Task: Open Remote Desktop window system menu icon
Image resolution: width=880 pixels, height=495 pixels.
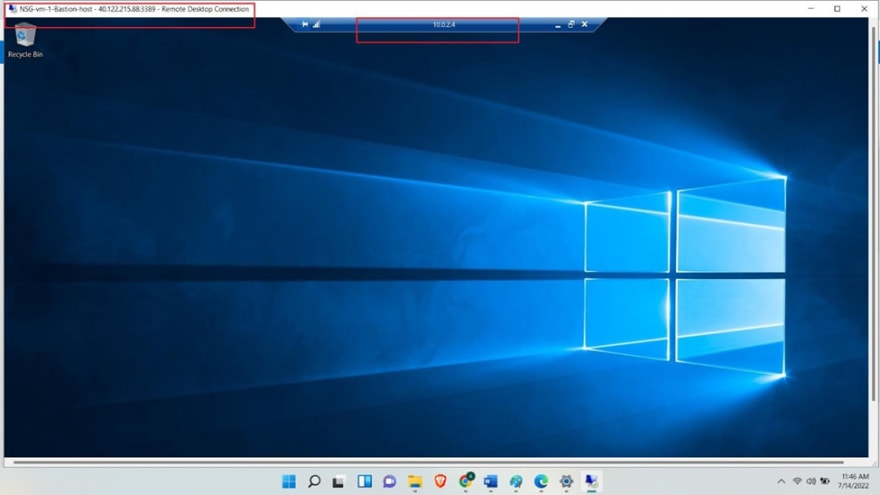Action: (x=12, y=9)
